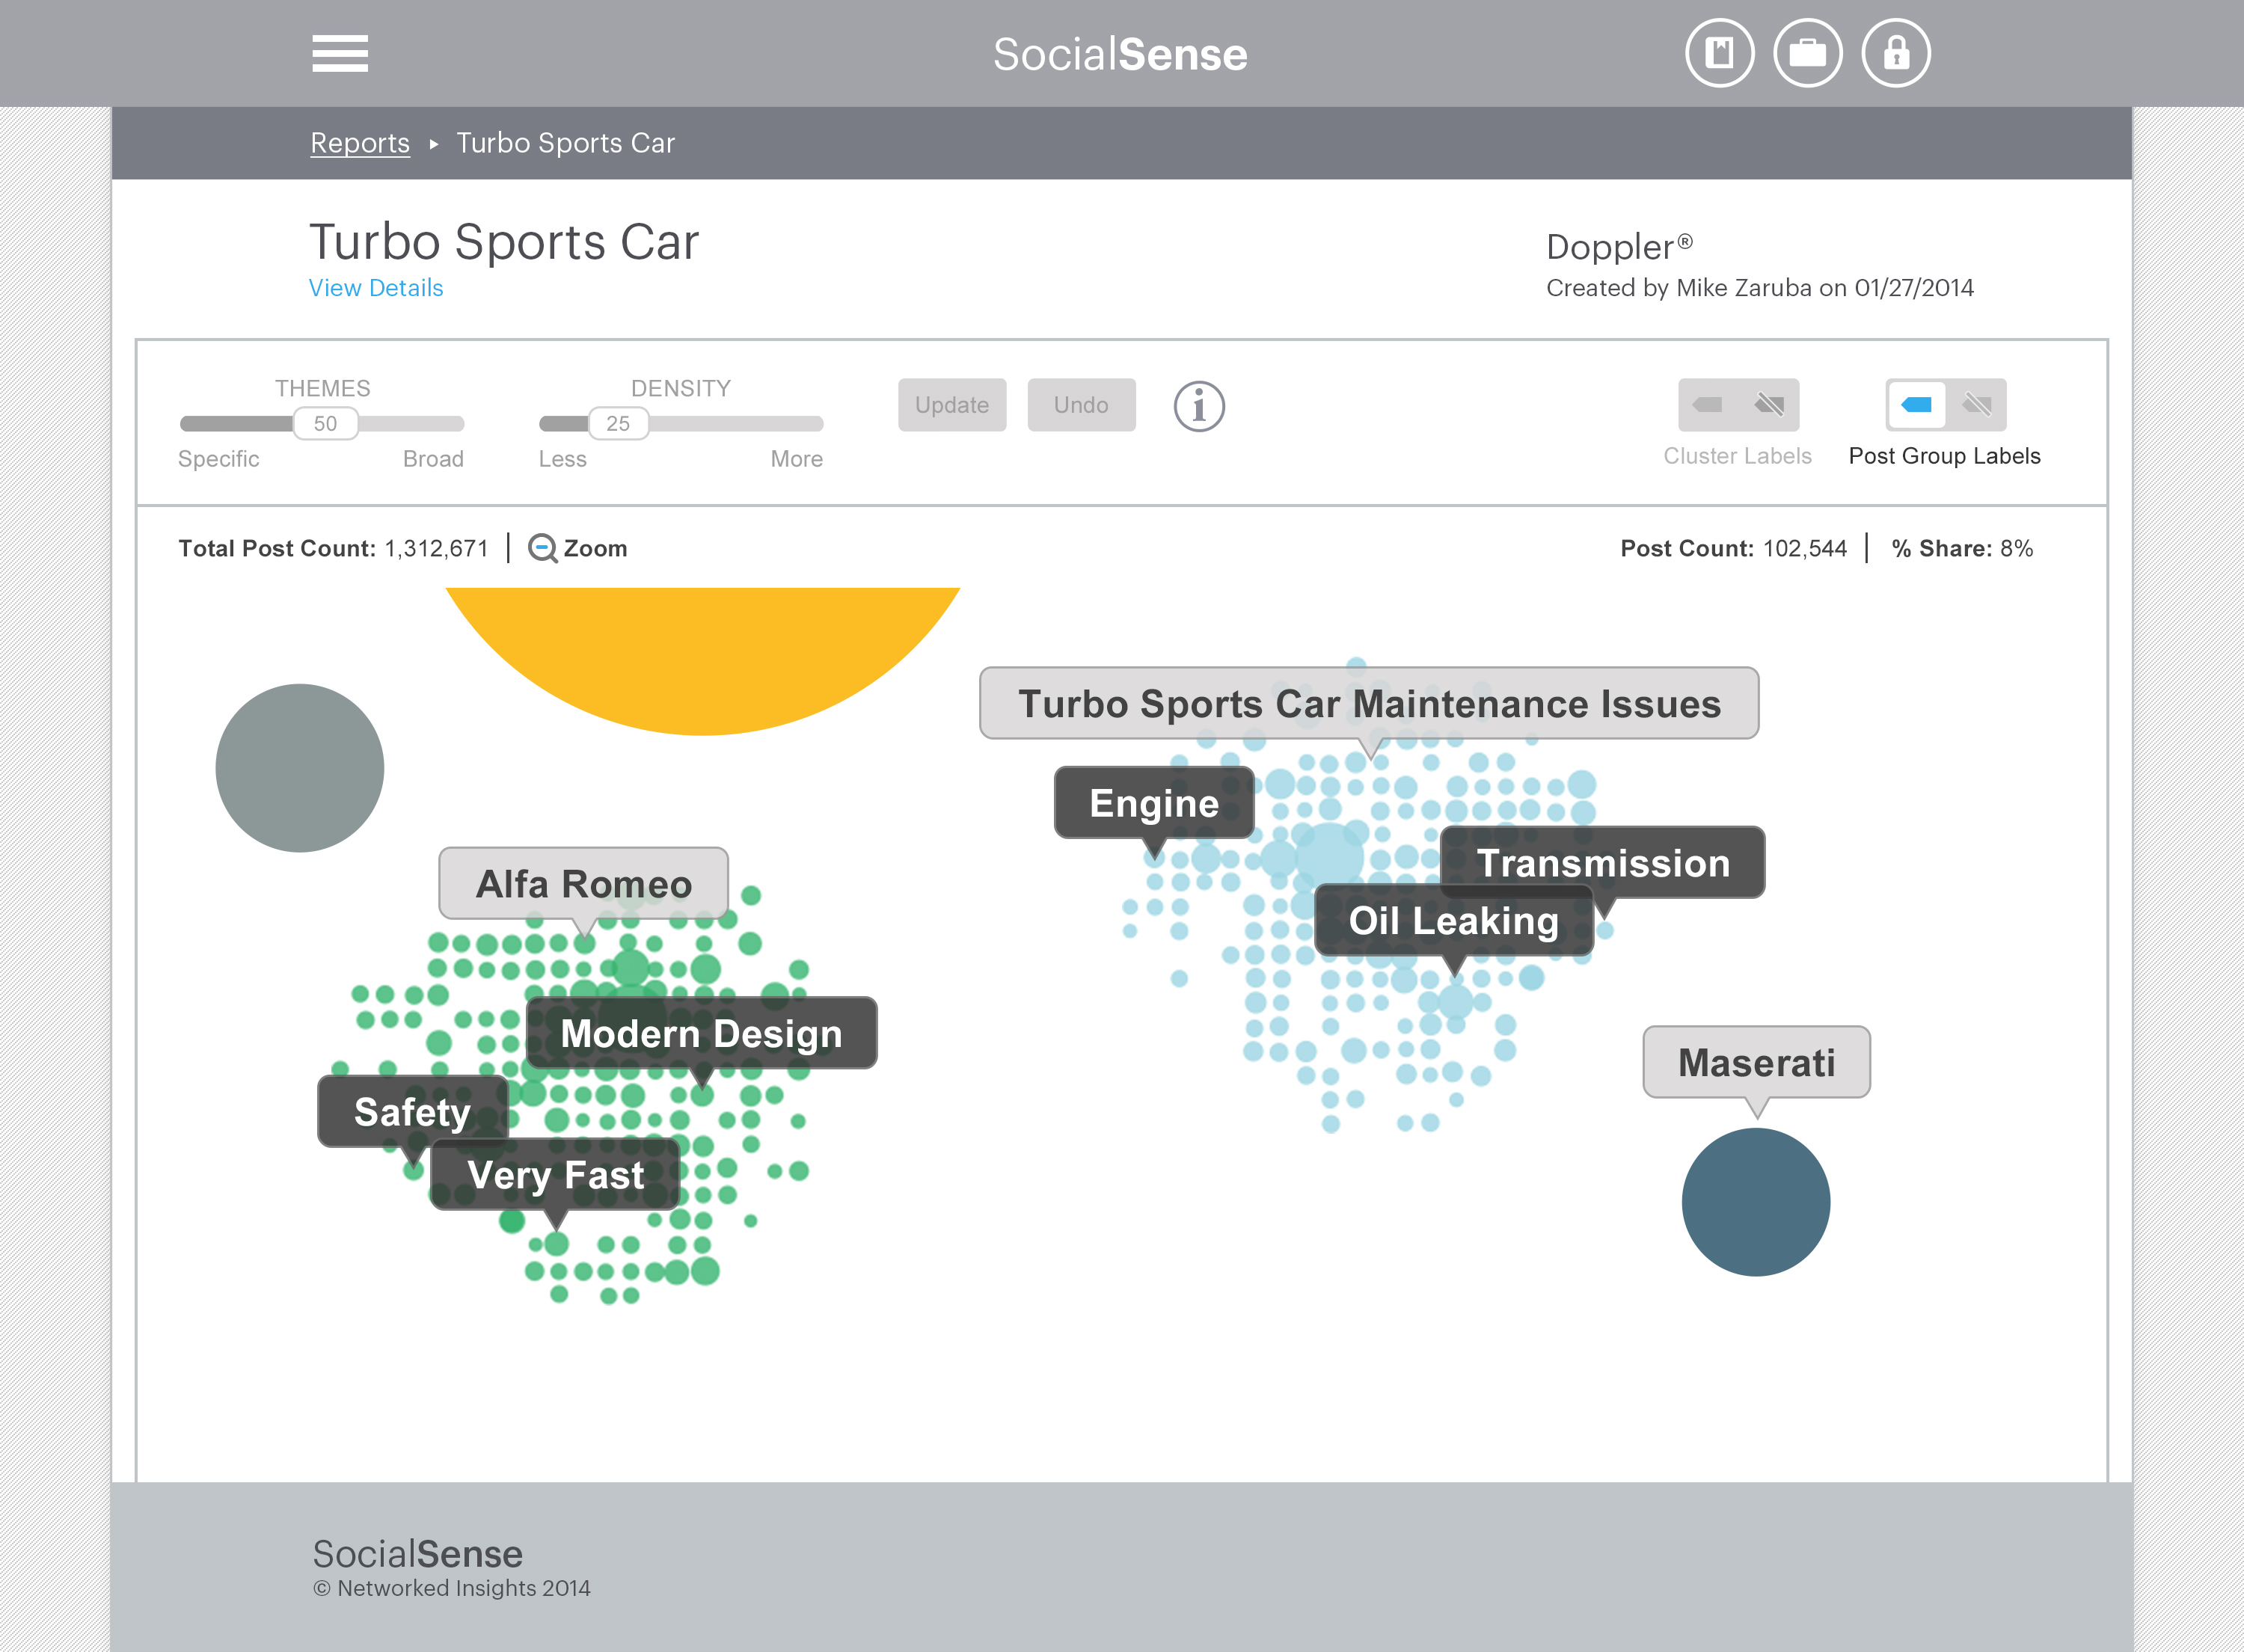Select the Alfa Romeo cluster label

(x=583, y=884)
